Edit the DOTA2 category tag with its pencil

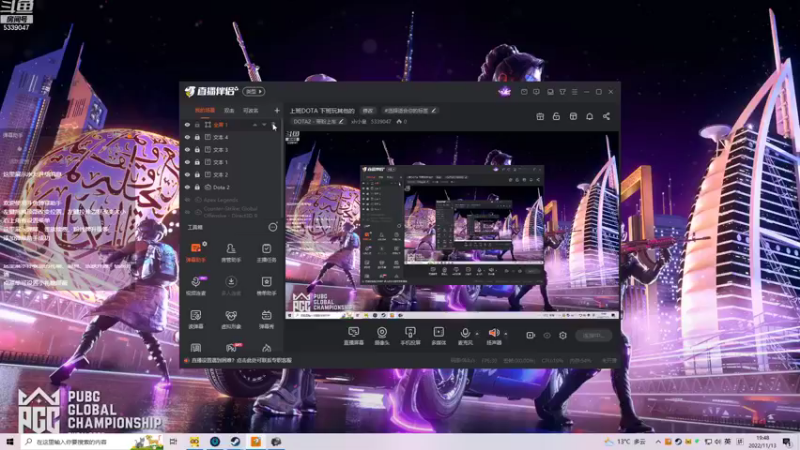point(341,122)
